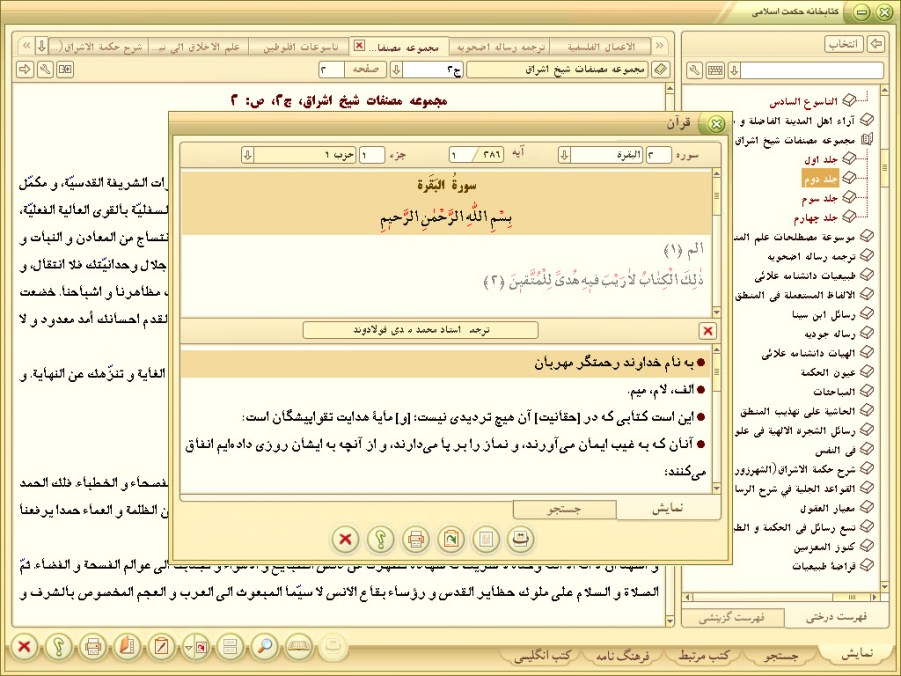The height and width of the screenshot is (676, 901).
Task: Switch to the ترجمه رساله اضحویه tab
Action: pos(500,47)
